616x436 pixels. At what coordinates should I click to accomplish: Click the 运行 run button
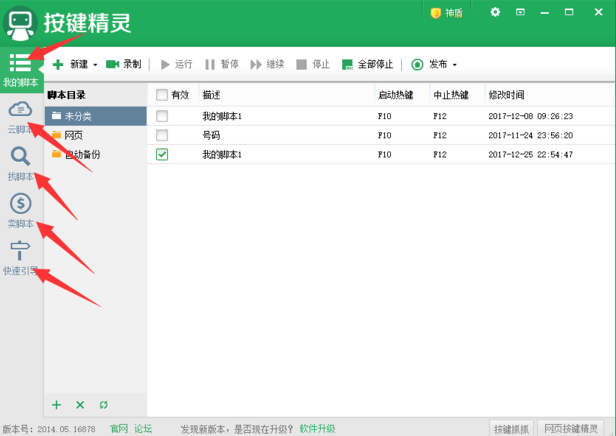176,64
